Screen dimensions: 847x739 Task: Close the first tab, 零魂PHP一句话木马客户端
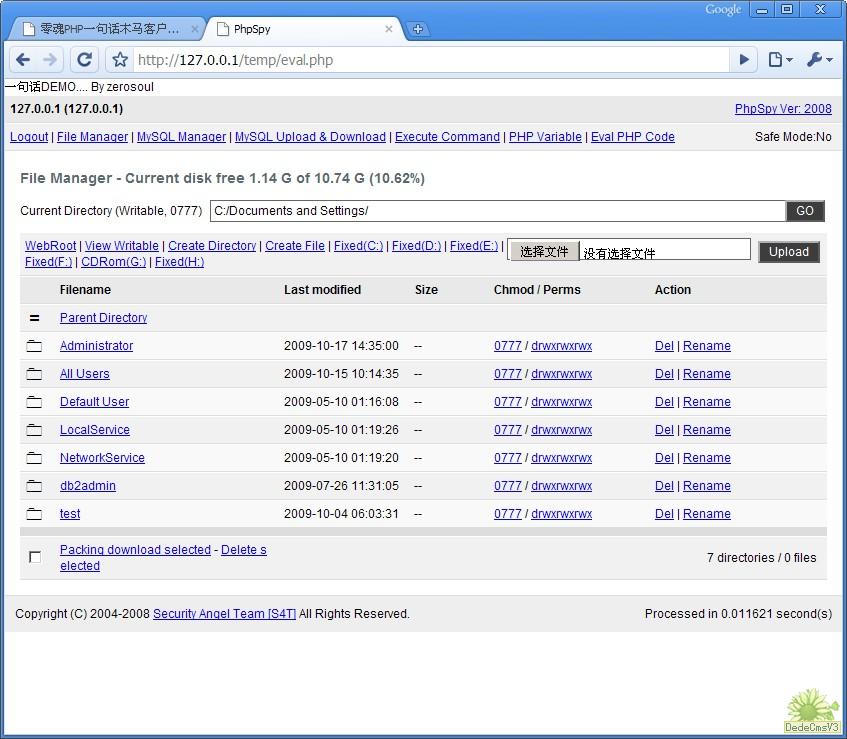(x=194, y=29)
